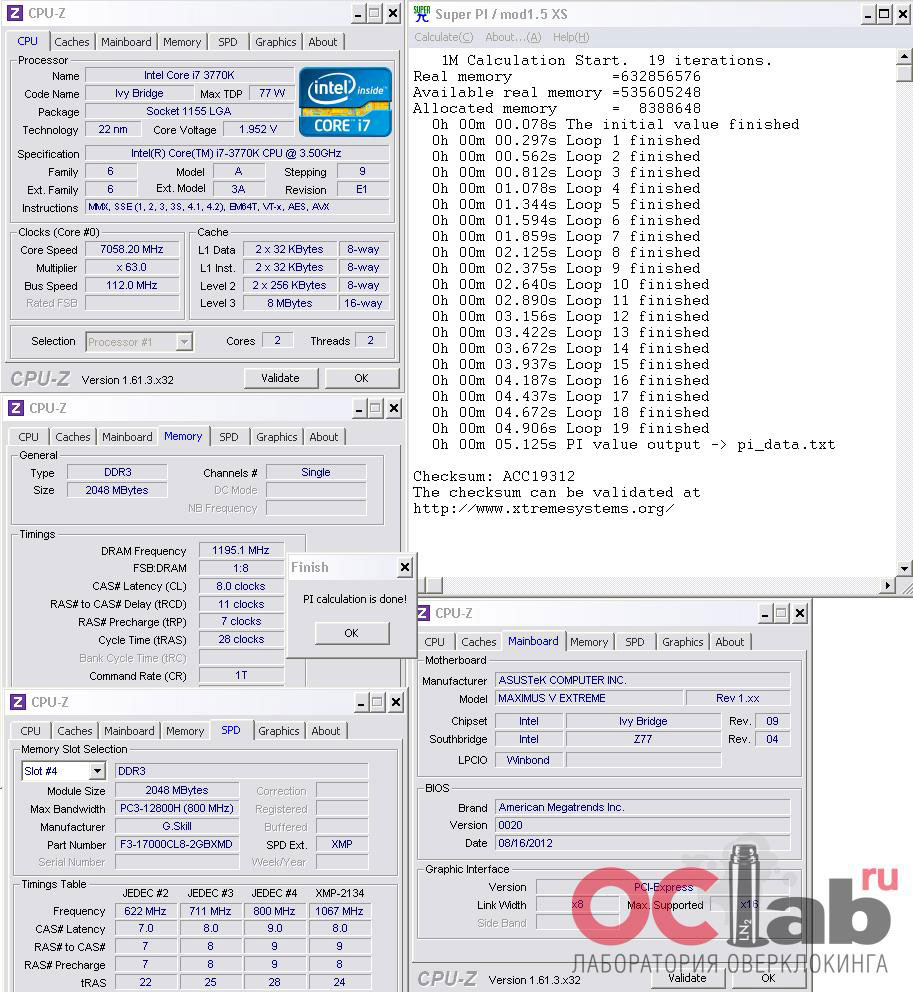913x992 pixels.
Task: Click Super PI horizontal scrollbar thumb
Action: point(434,585)
